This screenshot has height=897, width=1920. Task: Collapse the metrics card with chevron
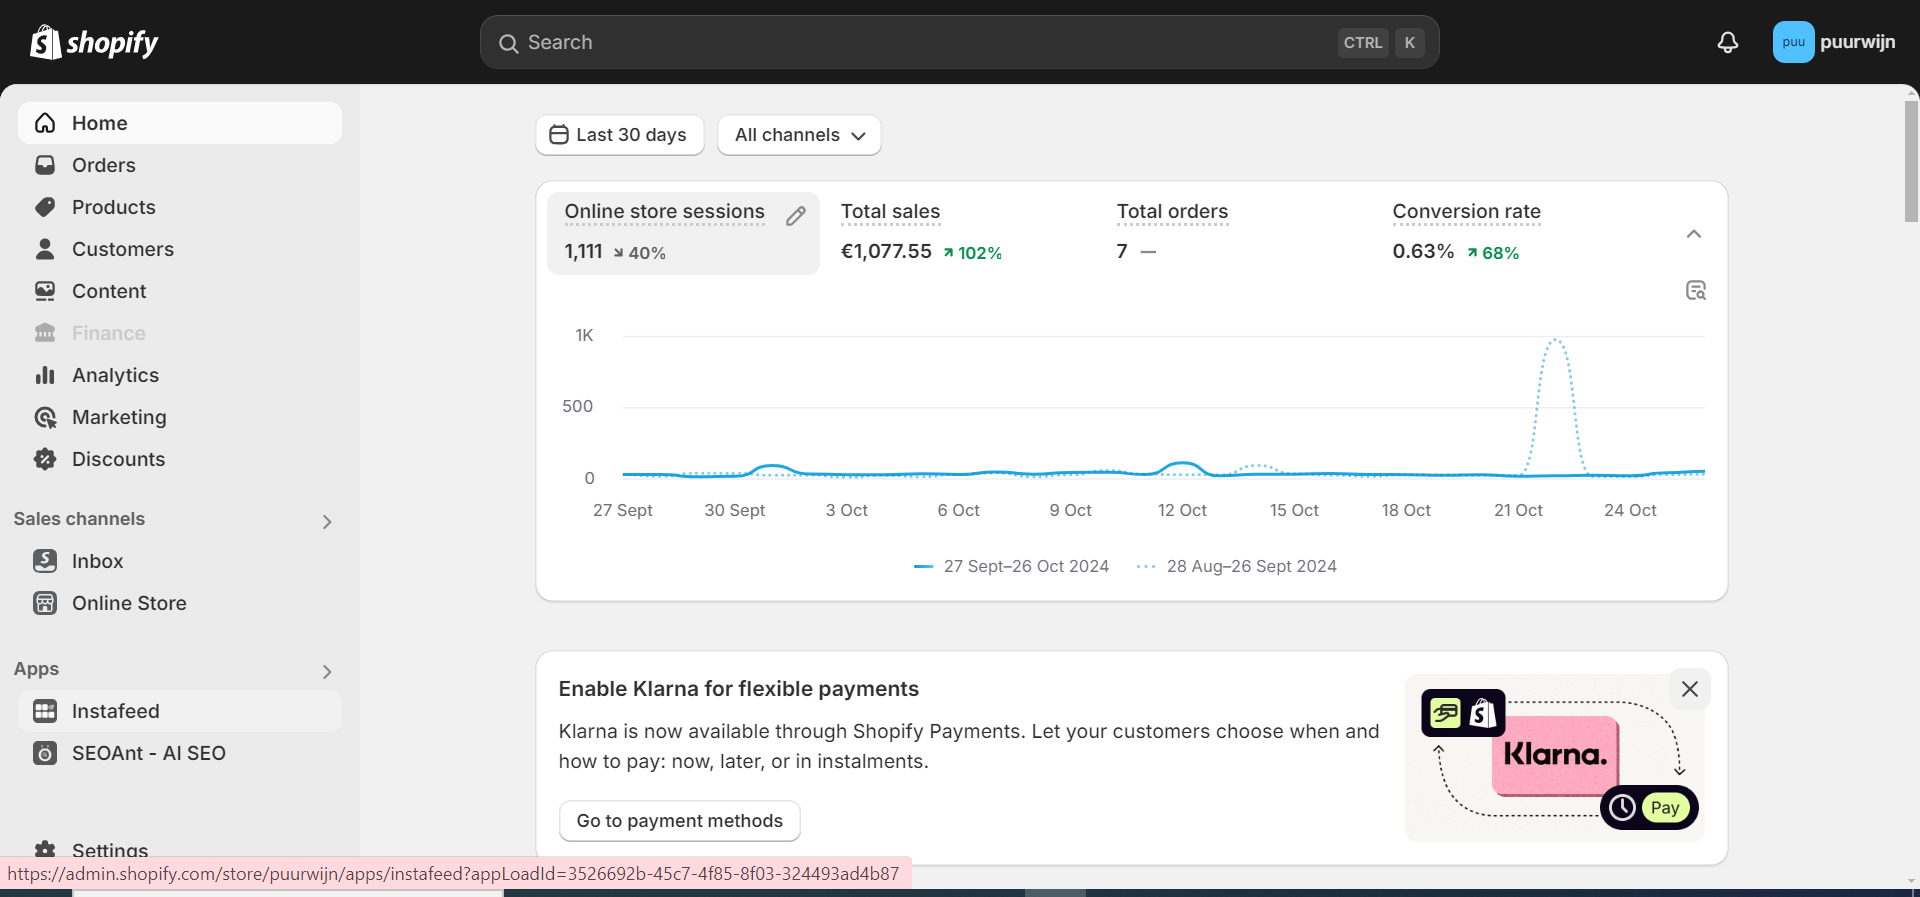click(x=1693, y=234)
